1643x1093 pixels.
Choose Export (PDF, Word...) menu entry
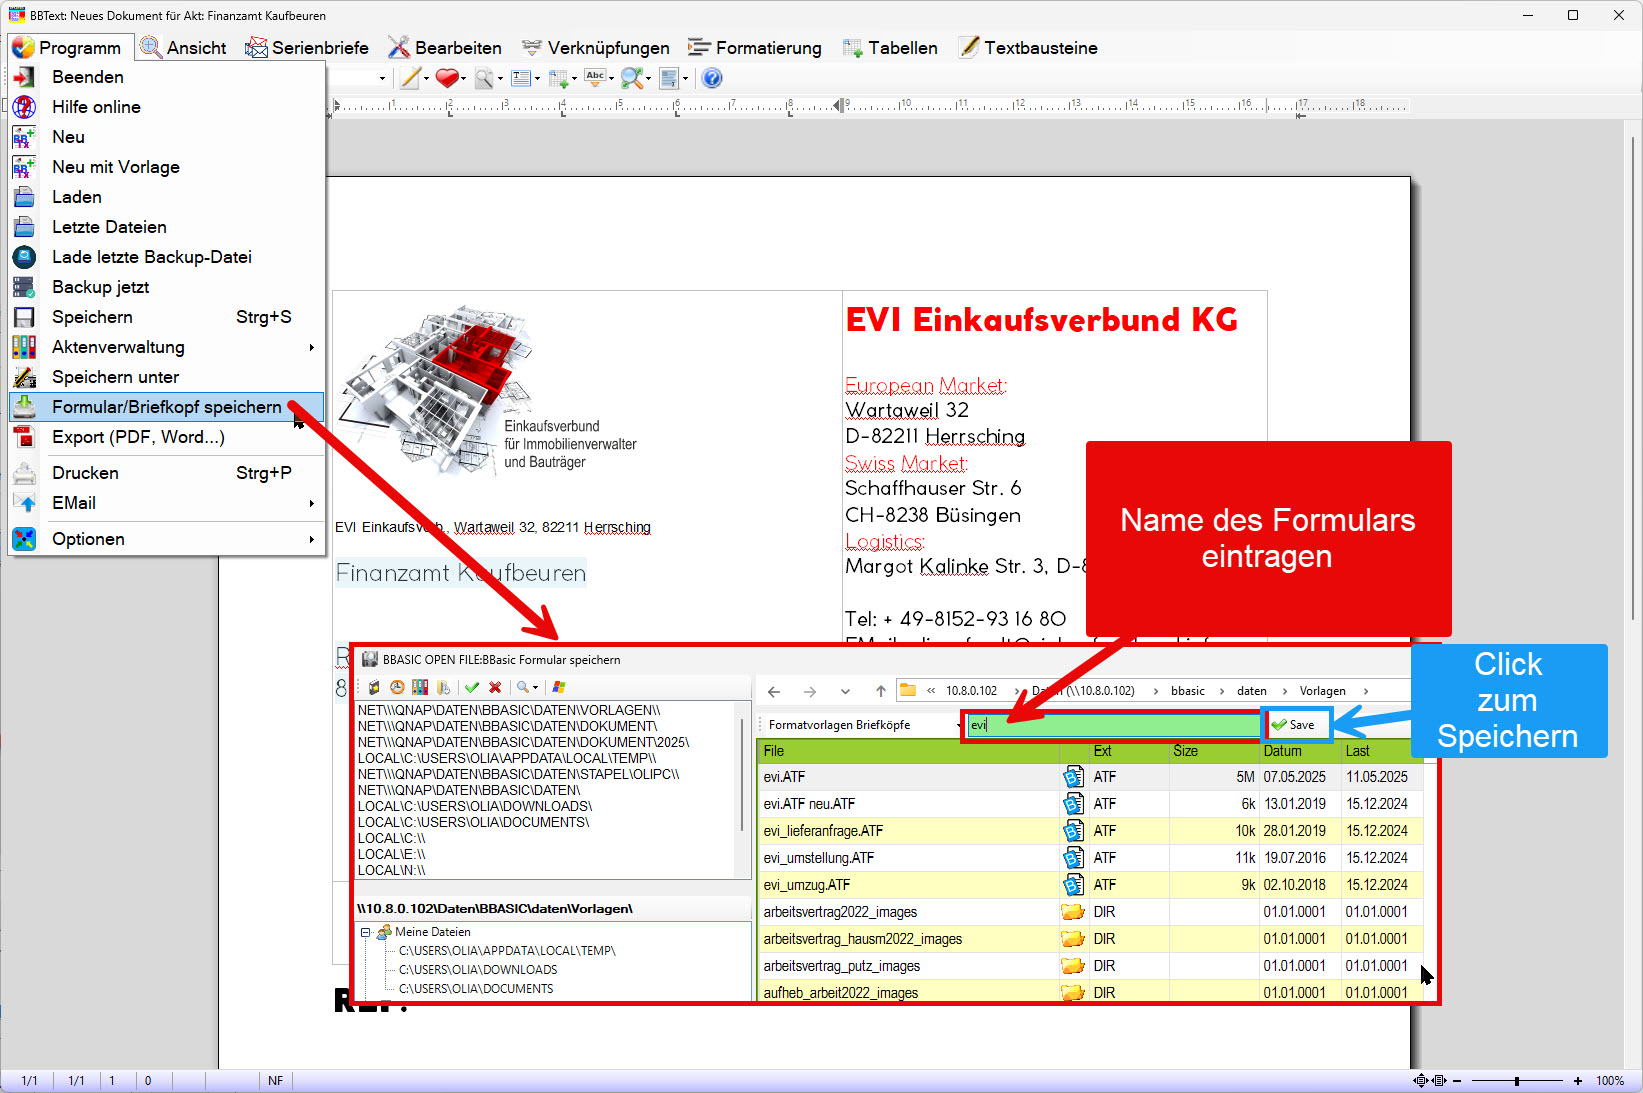click(166, 437)
